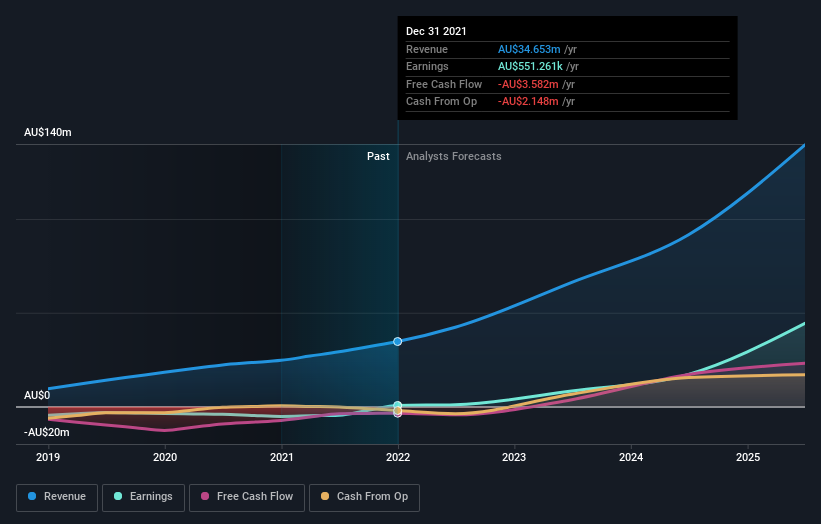Click the 2024 x-axis label
821x524 pixels.
[631, 457]
